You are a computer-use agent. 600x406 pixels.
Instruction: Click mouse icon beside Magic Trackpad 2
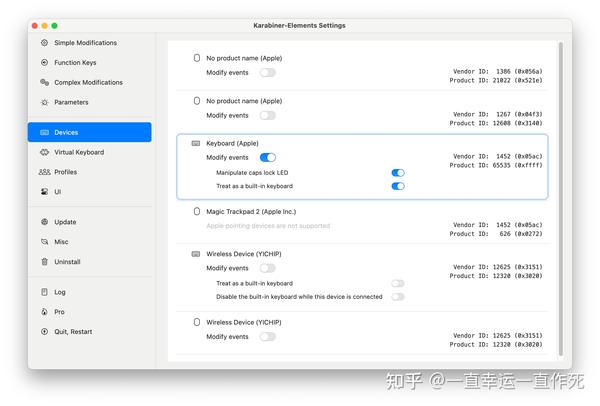pyautogui.click(x=197, y=212)
